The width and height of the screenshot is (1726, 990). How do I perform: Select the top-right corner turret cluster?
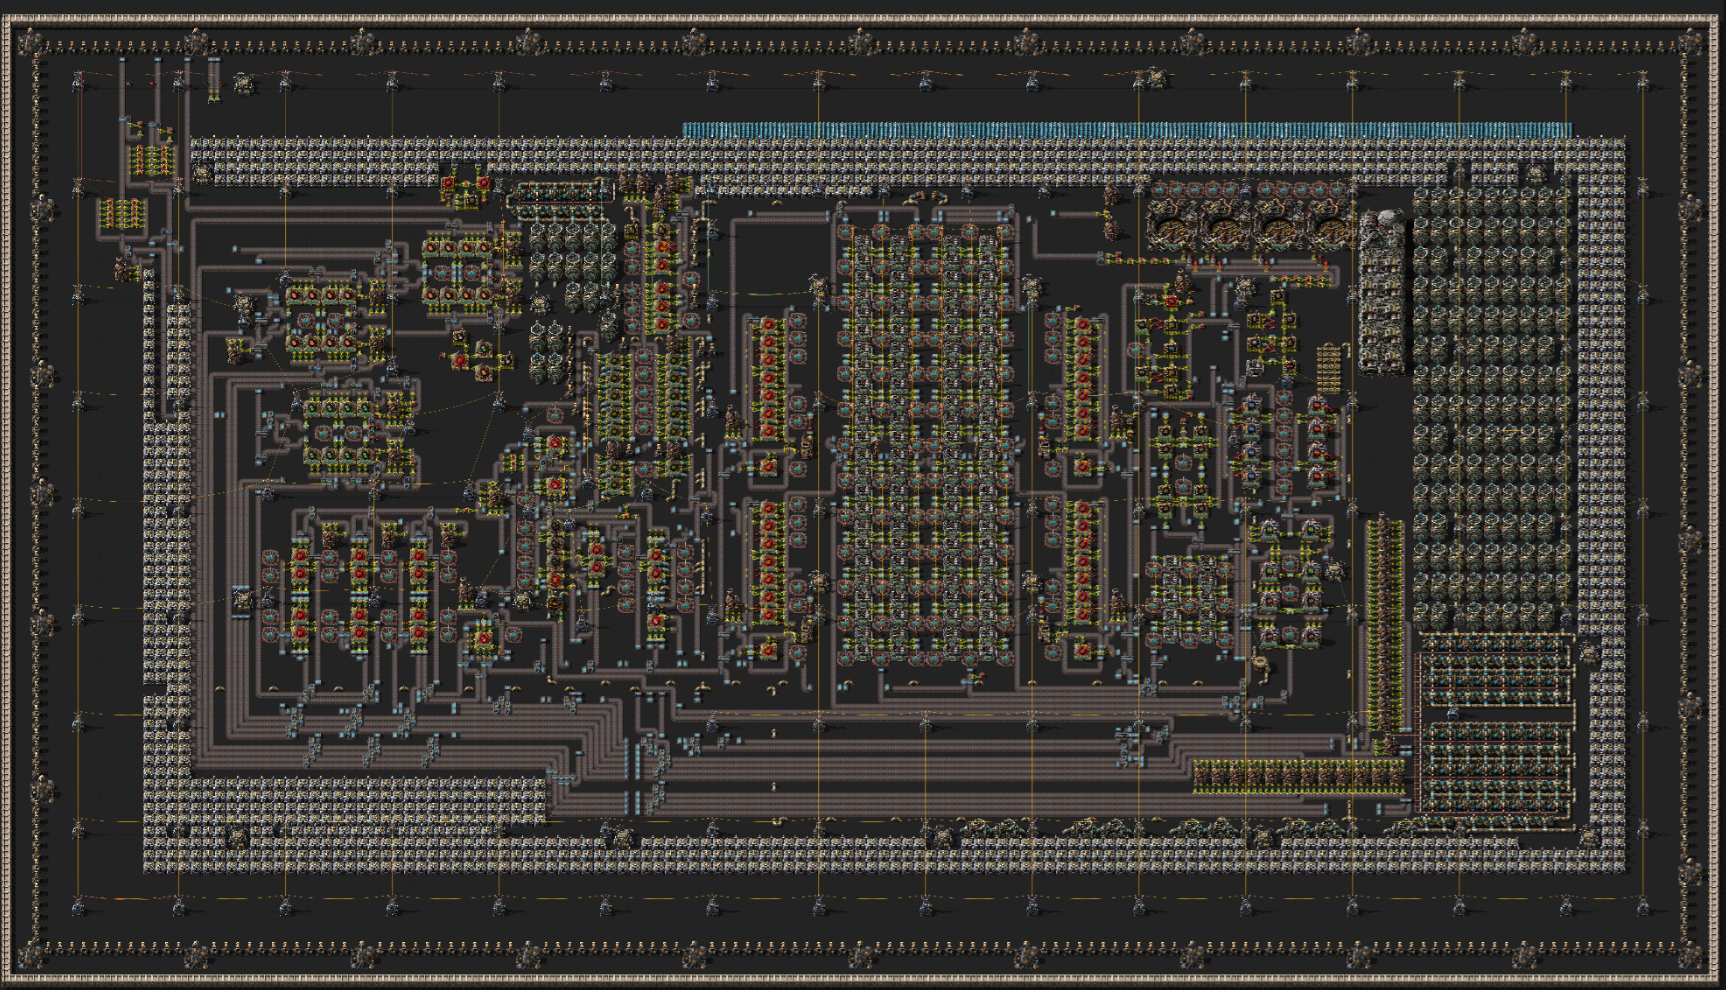coord(1692,42)
